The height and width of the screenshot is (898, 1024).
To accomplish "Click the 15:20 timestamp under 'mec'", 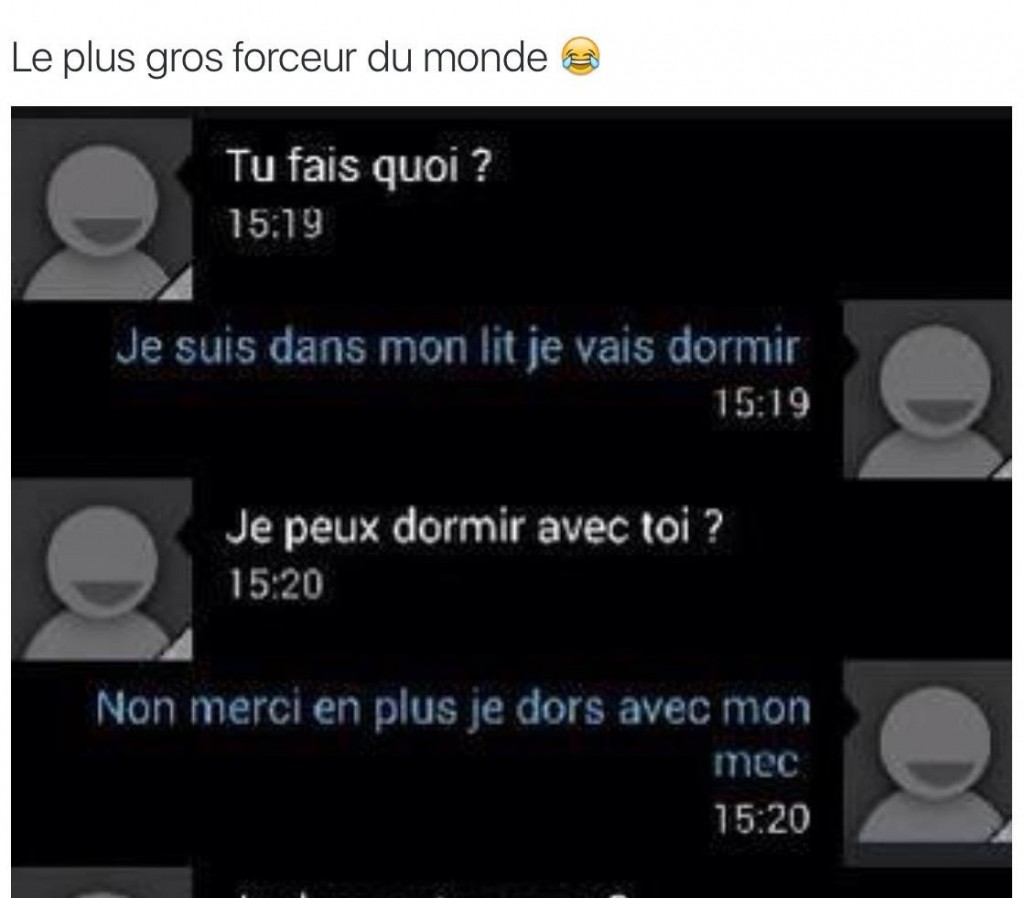I will coord(761,819).
